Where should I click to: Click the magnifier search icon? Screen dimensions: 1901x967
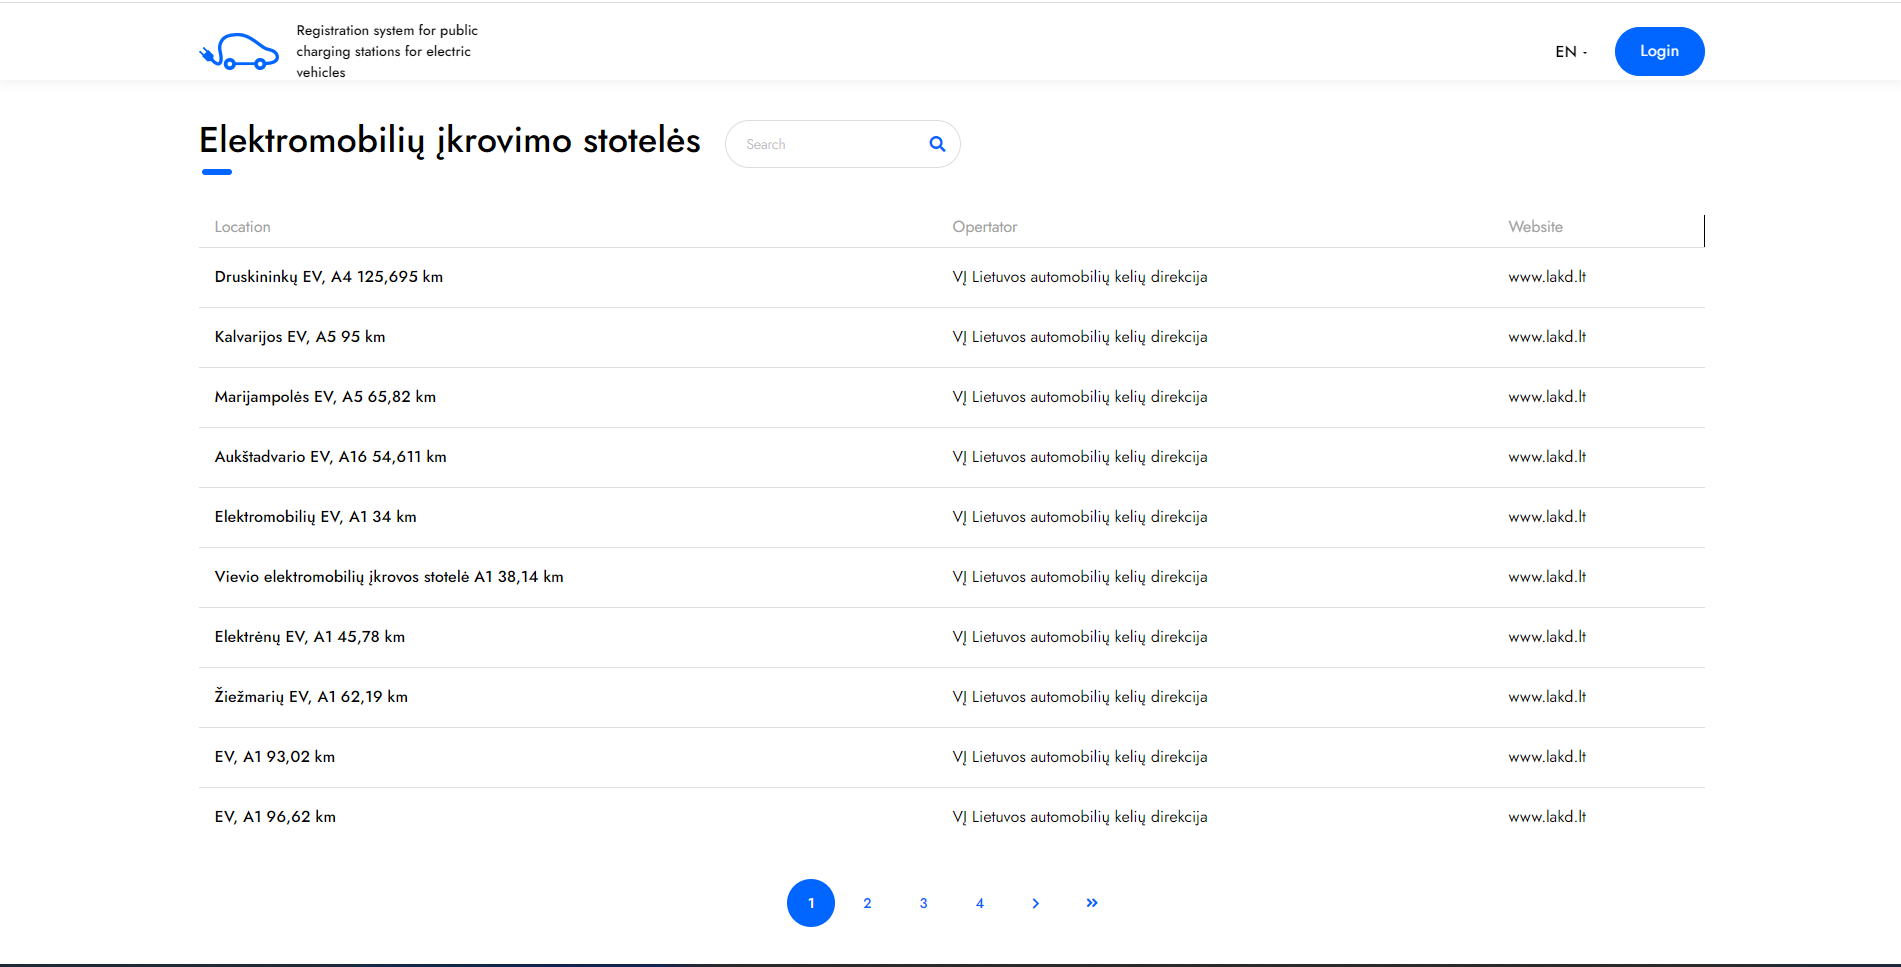click(x=937, y=144)
